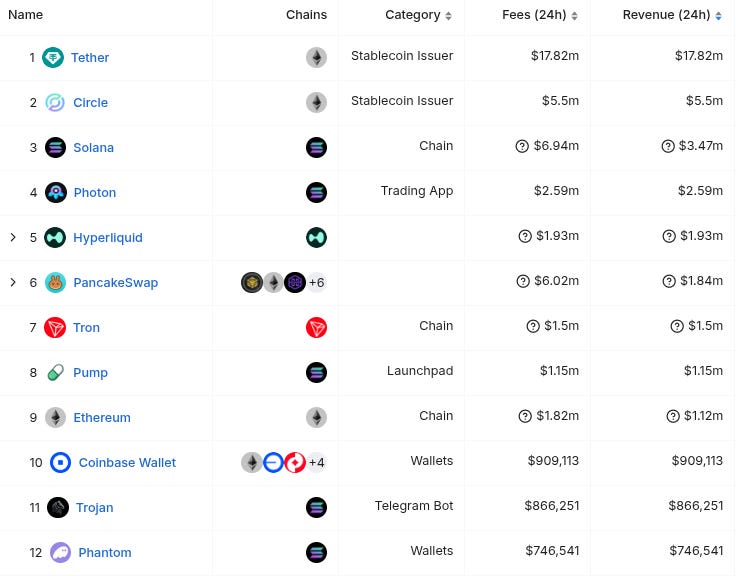Viewport: 736px width, 576px height.
Task: Click the Tether logo icon
Action: point(53,57)
